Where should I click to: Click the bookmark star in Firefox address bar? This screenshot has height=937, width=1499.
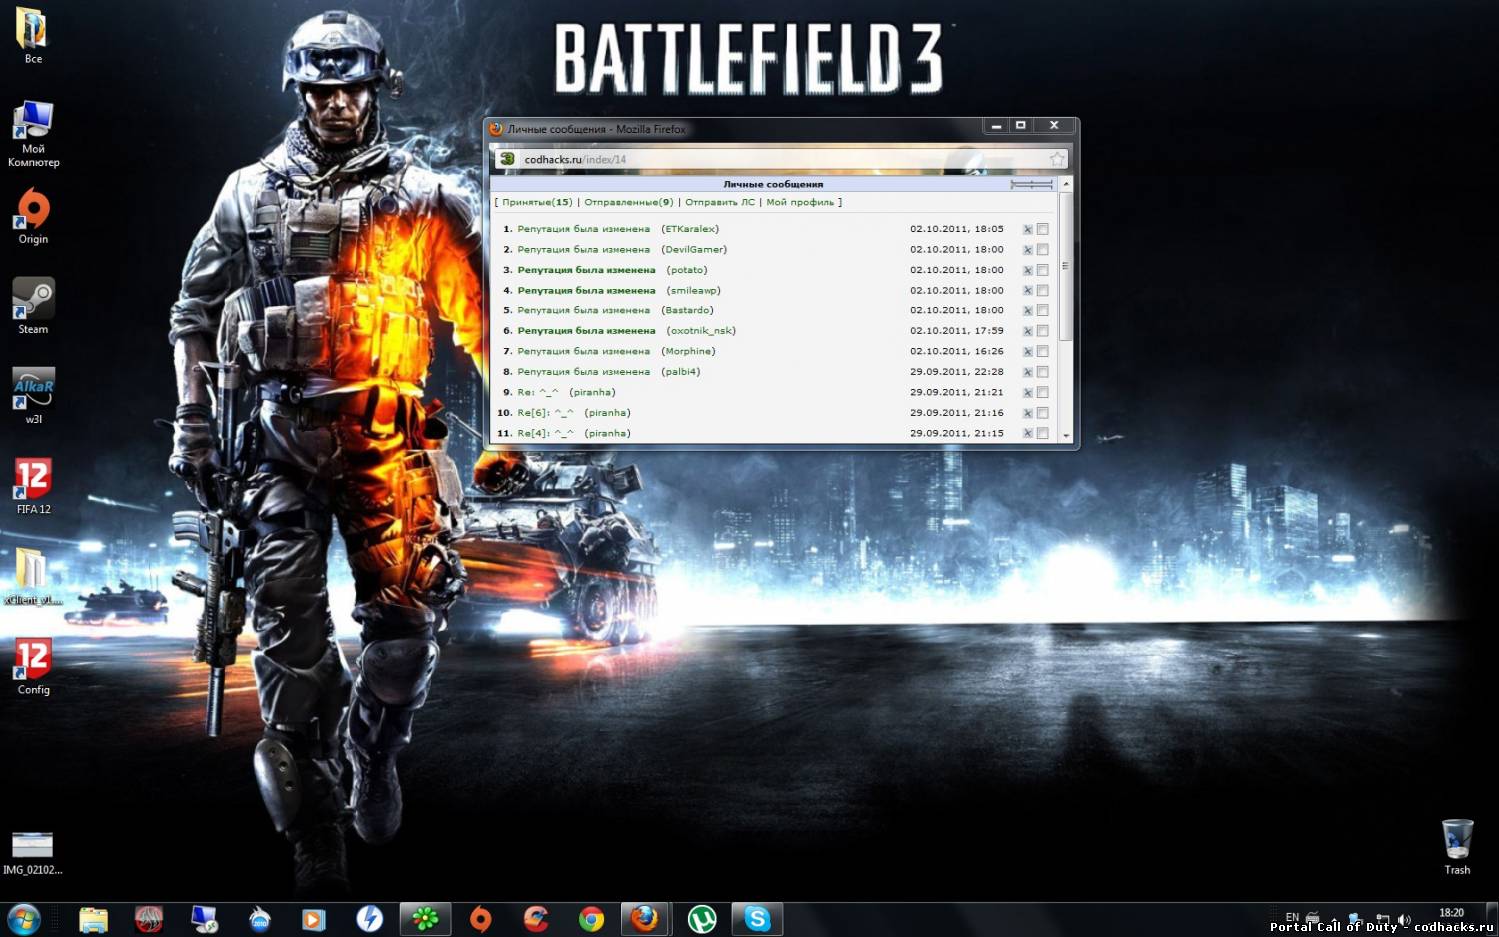tap(1056, 159)
